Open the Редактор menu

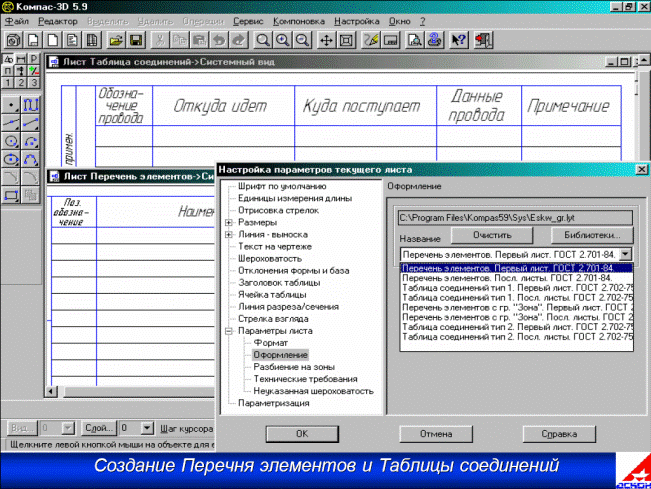58,21
